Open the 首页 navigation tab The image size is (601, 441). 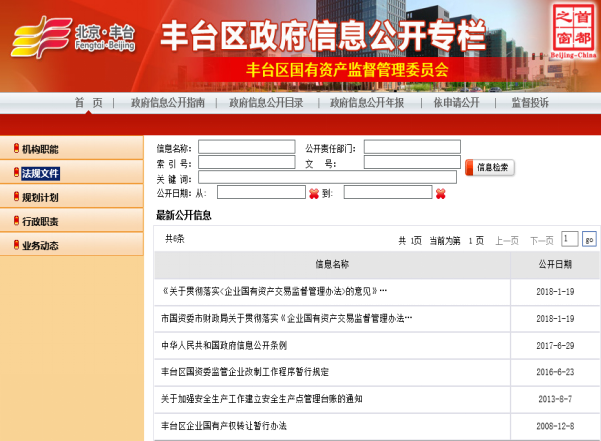(x=88, y=103)
